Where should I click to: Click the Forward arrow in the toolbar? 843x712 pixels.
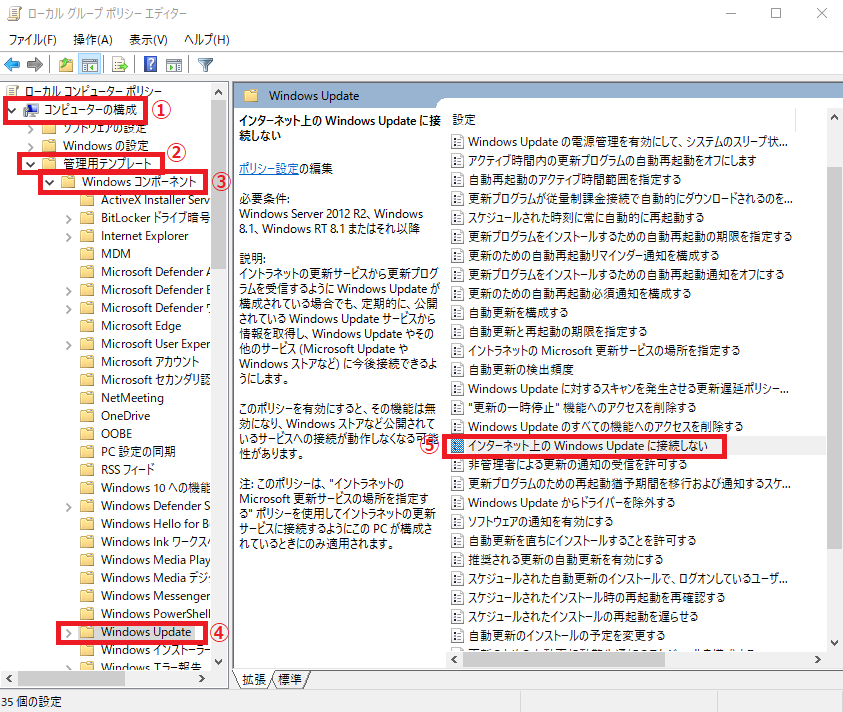click(35, 65)
